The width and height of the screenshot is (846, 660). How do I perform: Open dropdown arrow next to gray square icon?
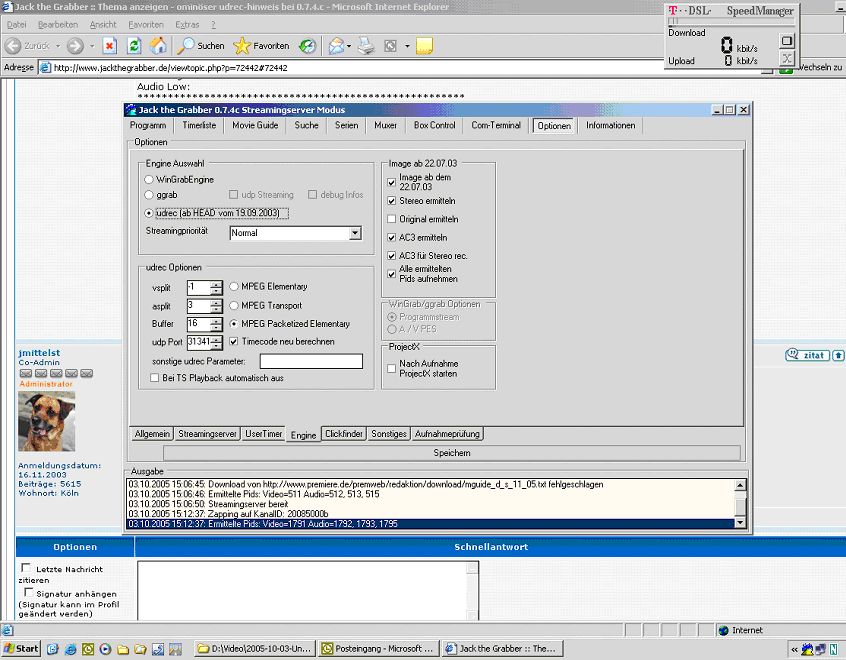point(407,46)
